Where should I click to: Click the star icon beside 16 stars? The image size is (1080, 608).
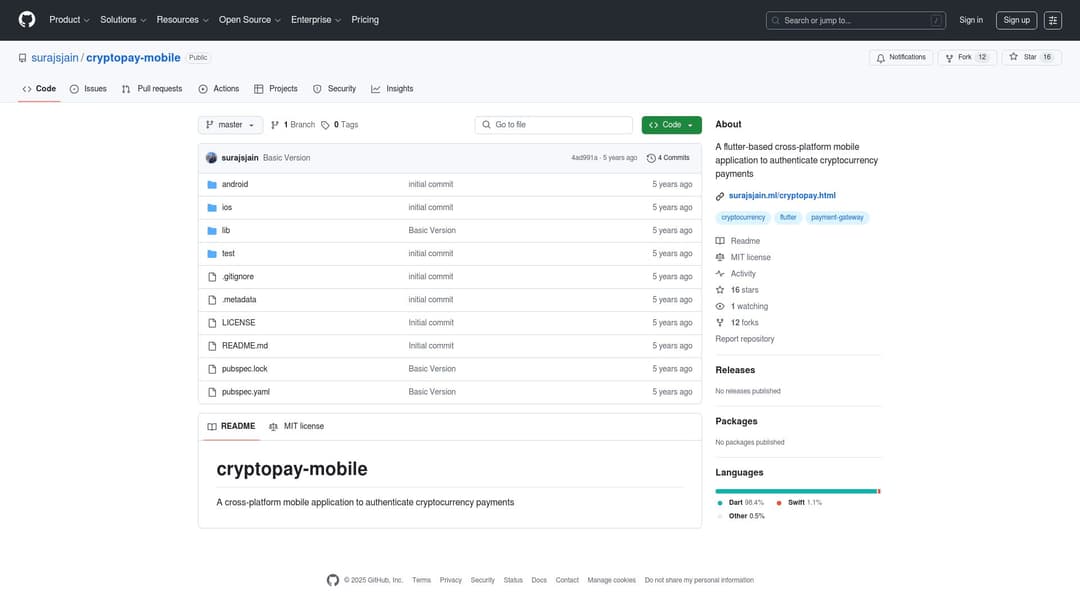click(x=720, y=290)
